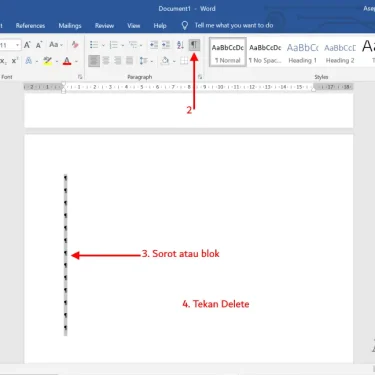
Task: Click the Multilevel List icon
Action: (x=133, y=45)
